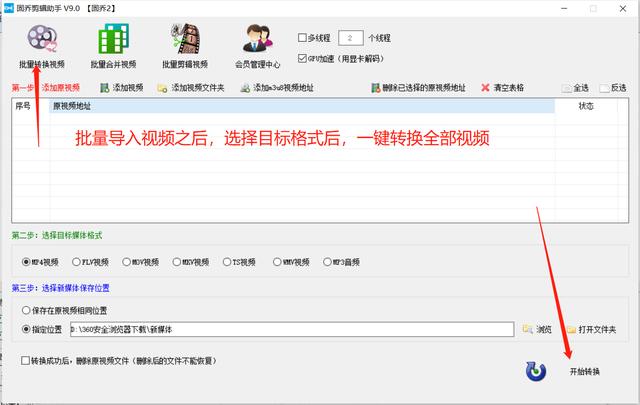Click the 会员管理中心 label
640x405 pixels.
258,65
